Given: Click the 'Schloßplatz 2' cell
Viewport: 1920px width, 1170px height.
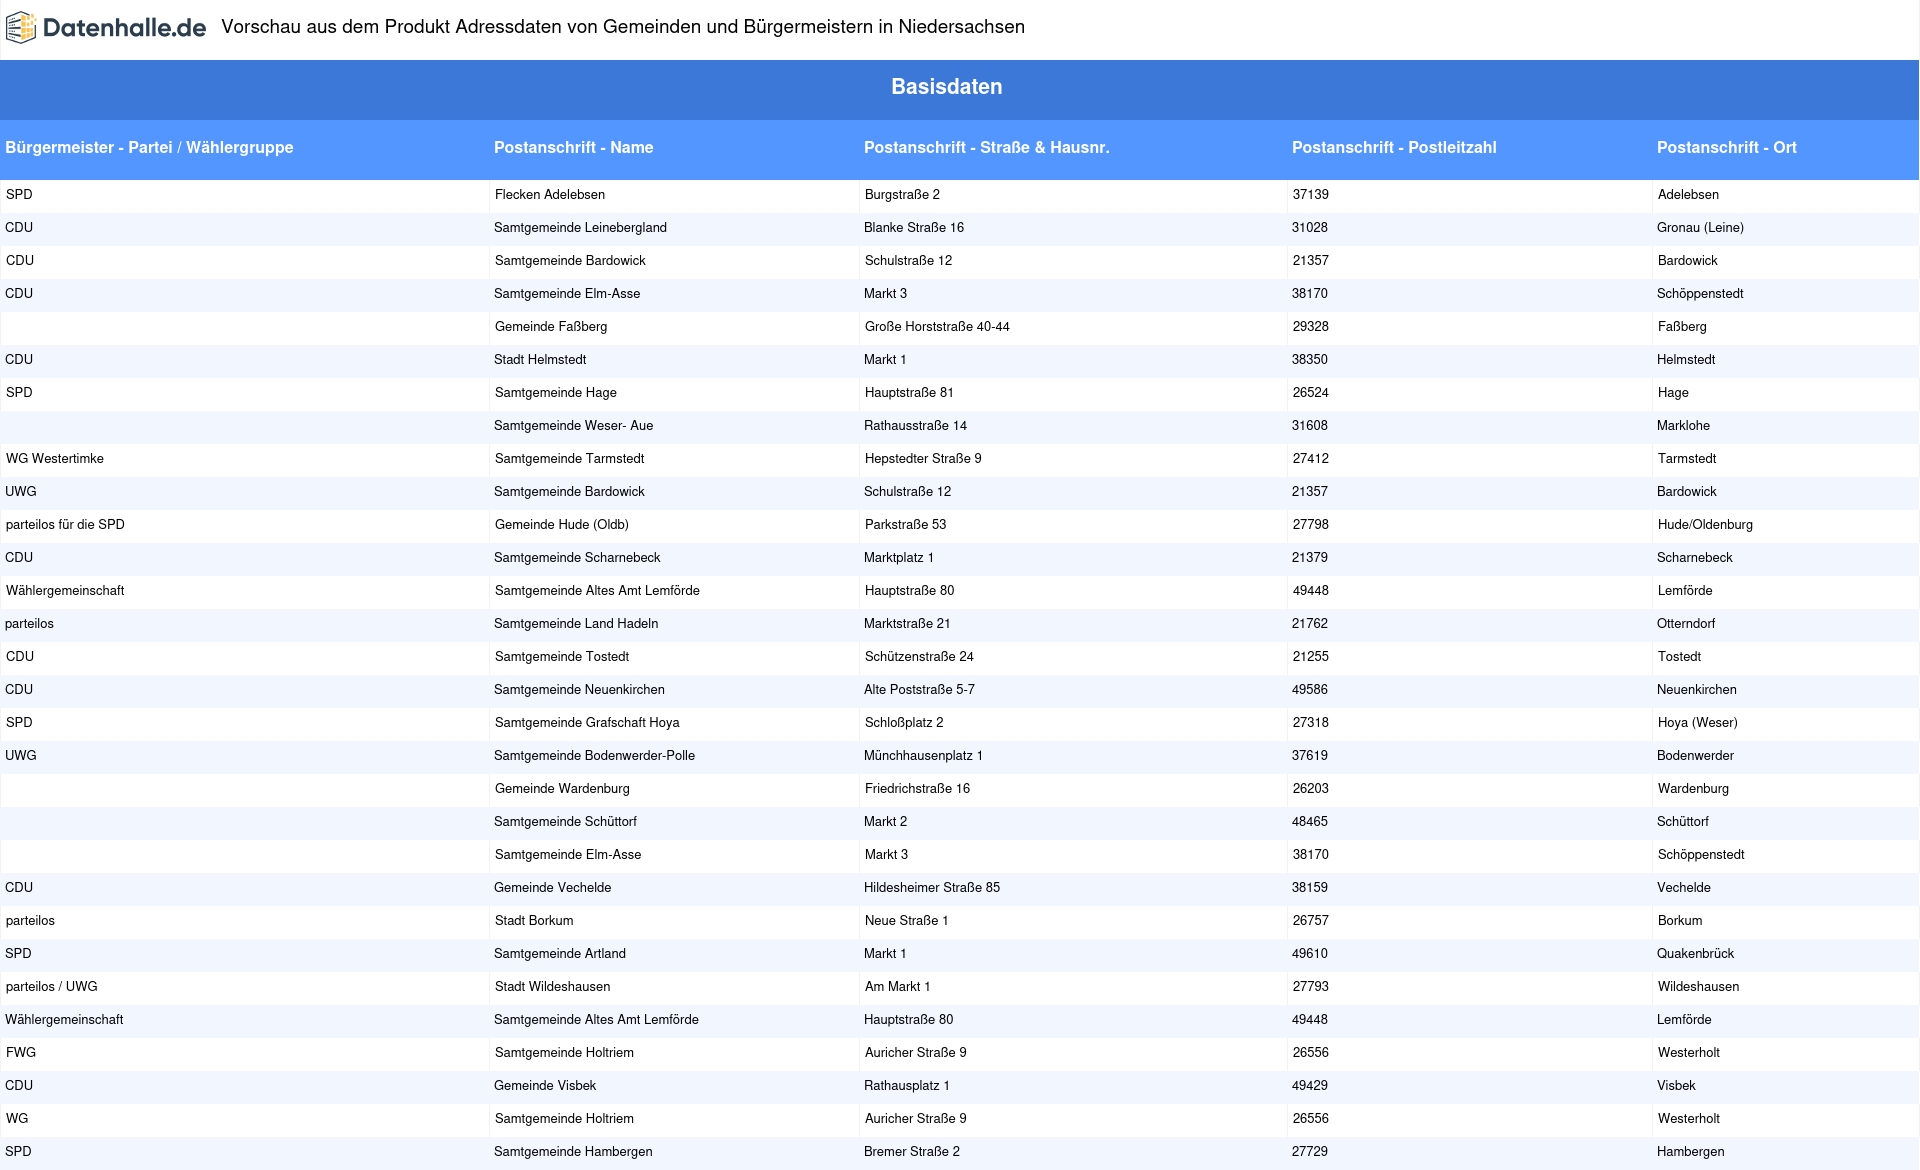Looking at the screenshot, I should click(1073, 723).
